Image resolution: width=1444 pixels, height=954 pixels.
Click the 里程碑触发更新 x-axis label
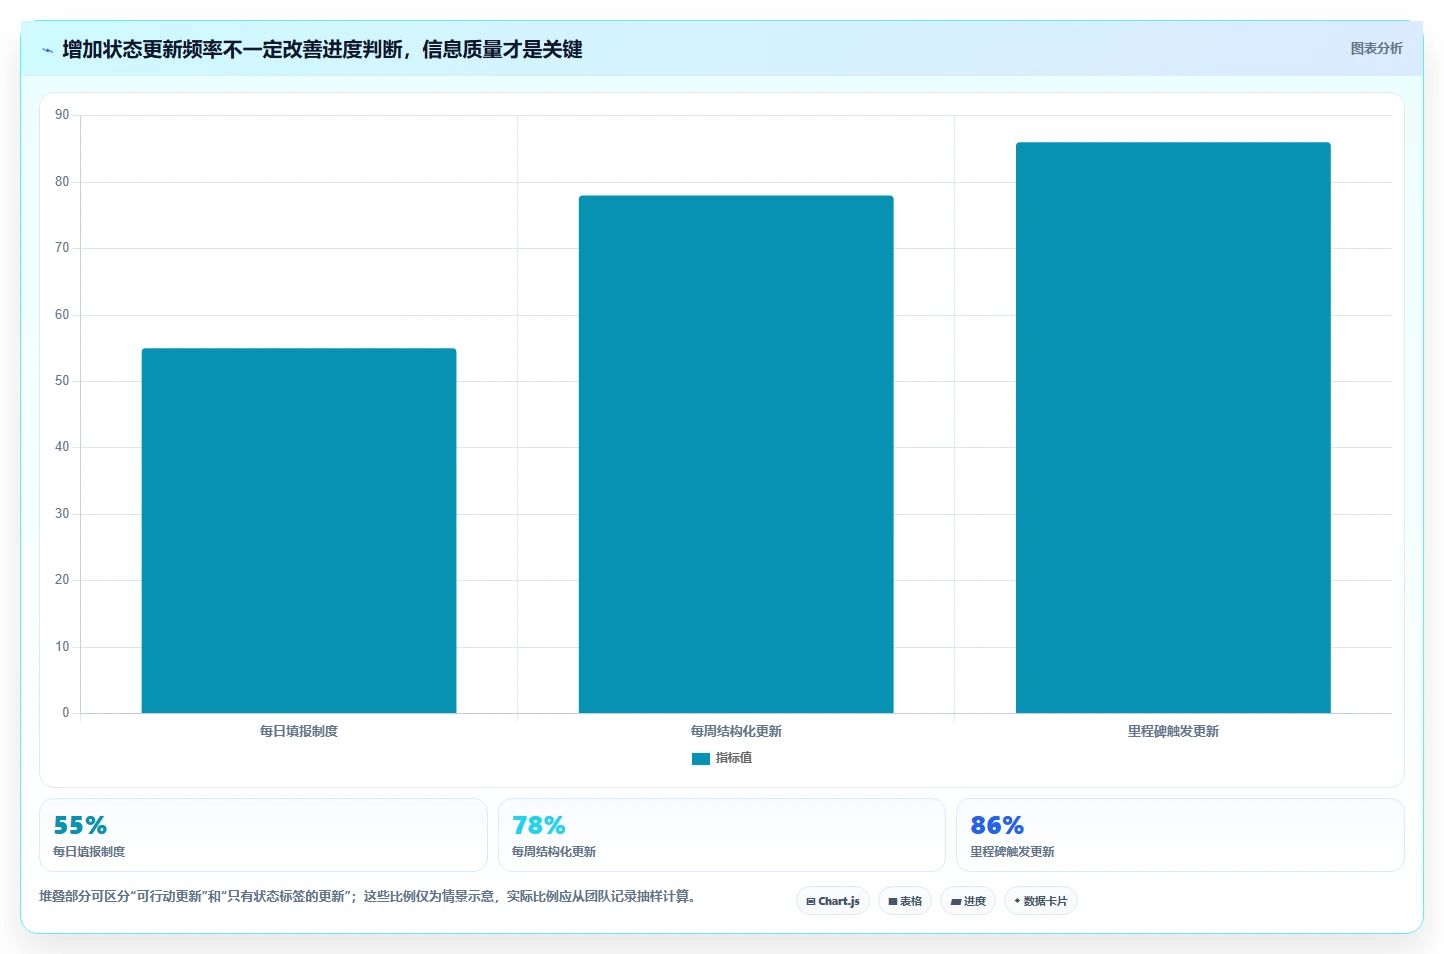[1173, 731]
